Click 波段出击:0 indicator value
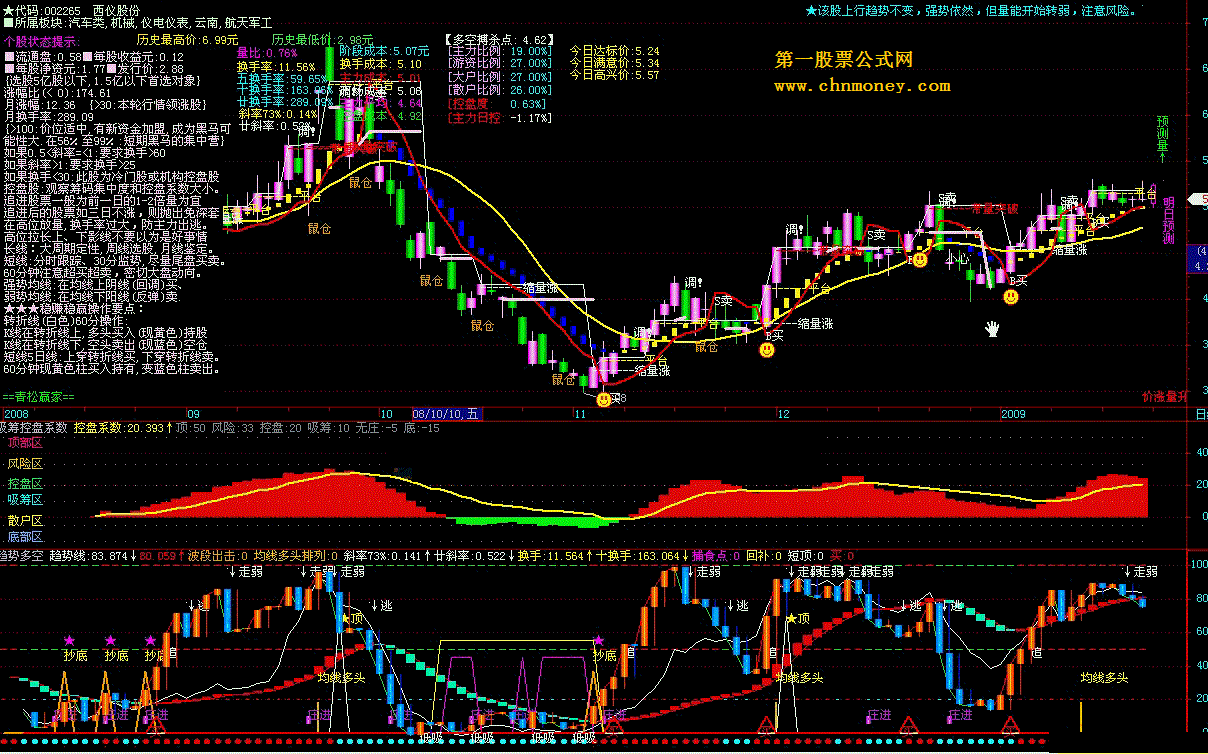The height and width of the screenshot is (754, 1208). 218,555
